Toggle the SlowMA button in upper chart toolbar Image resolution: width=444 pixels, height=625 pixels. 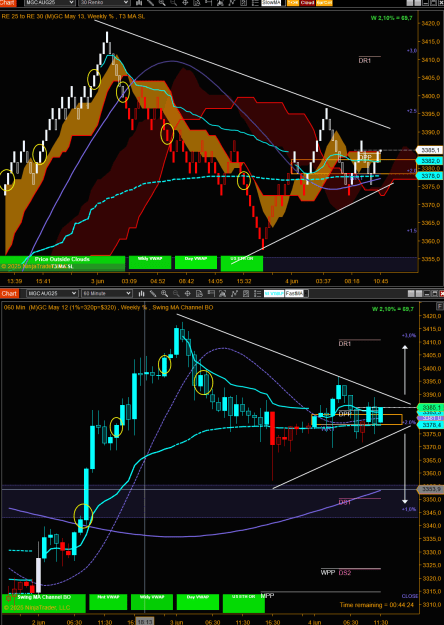[271, 2]
